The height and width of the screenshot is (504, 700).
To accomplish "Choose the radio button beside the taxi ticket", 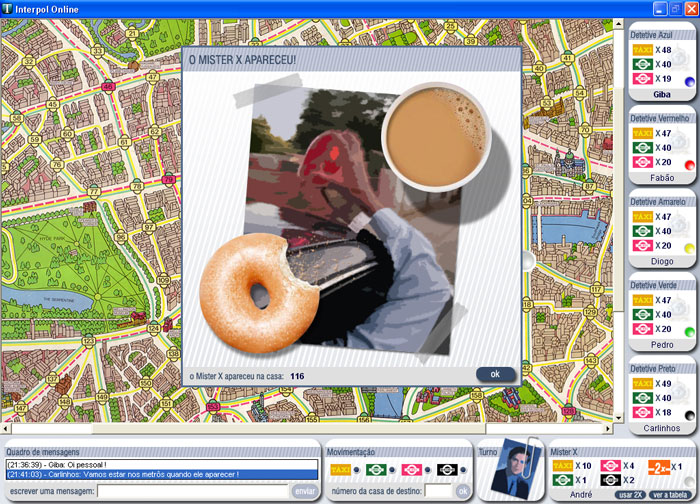I will click(356, 469).
